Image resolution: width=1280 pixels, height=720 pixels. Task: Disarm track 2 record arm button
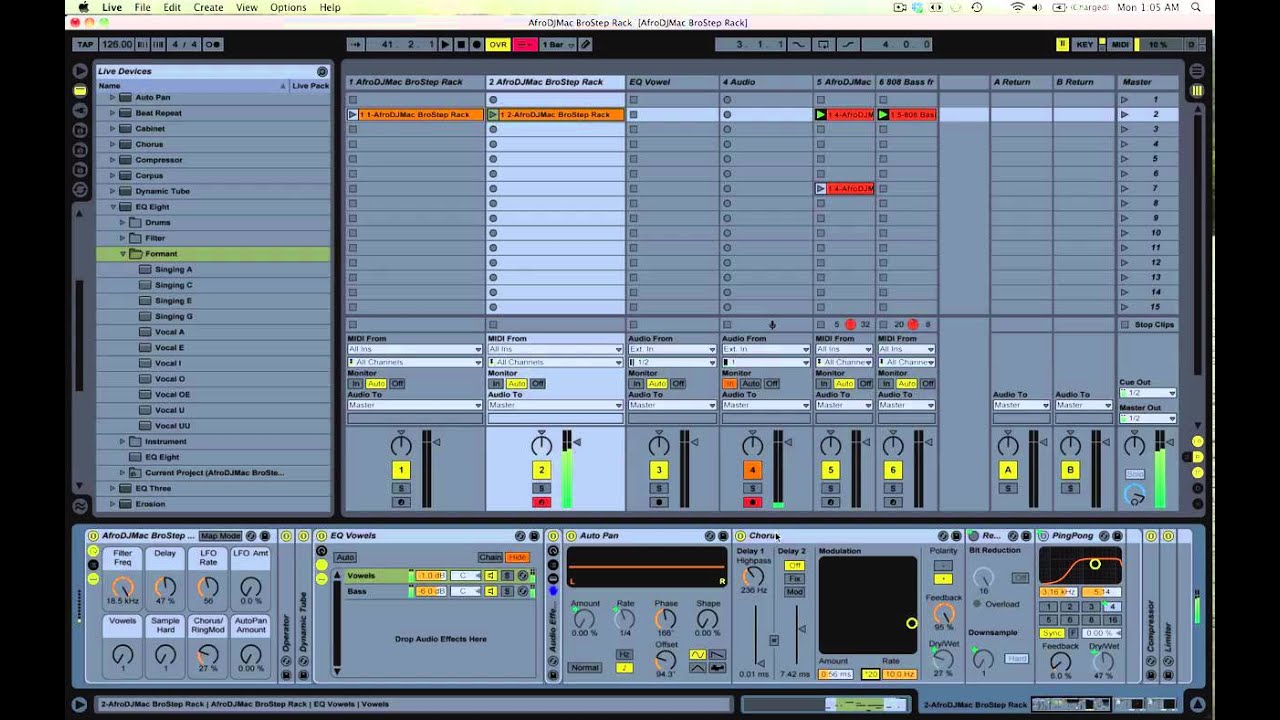click(541, 502)
